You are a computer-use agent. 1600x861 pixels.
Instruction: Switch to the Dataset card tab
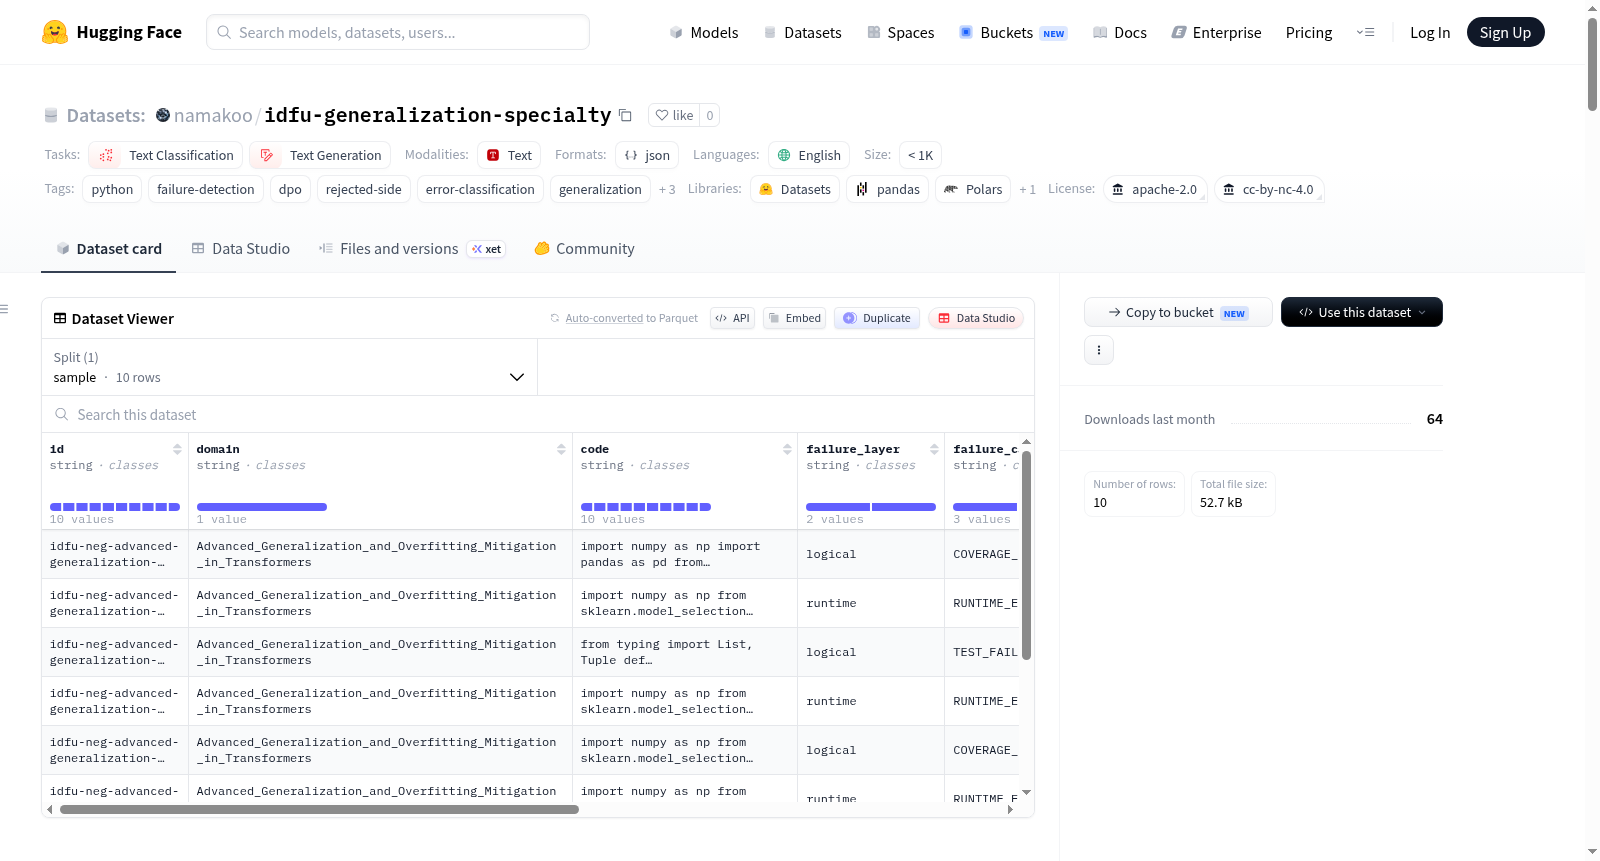point(109,249)
